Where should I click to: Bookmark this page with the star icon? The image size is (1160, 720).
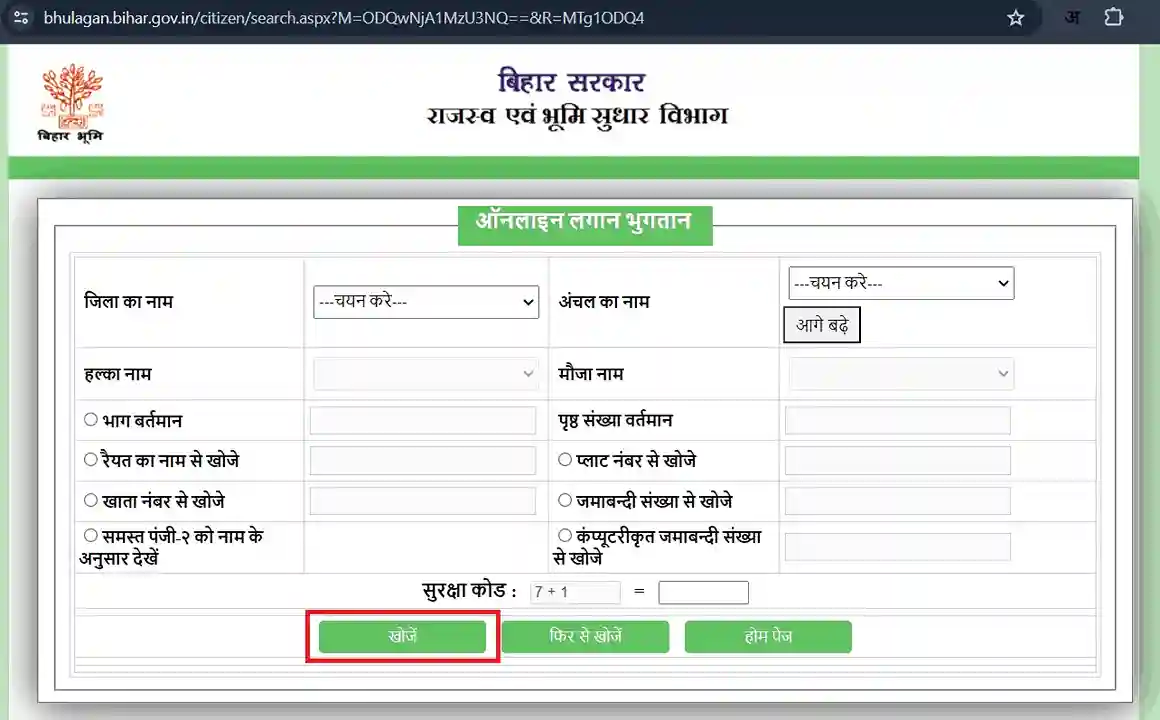coord(1016,18)
